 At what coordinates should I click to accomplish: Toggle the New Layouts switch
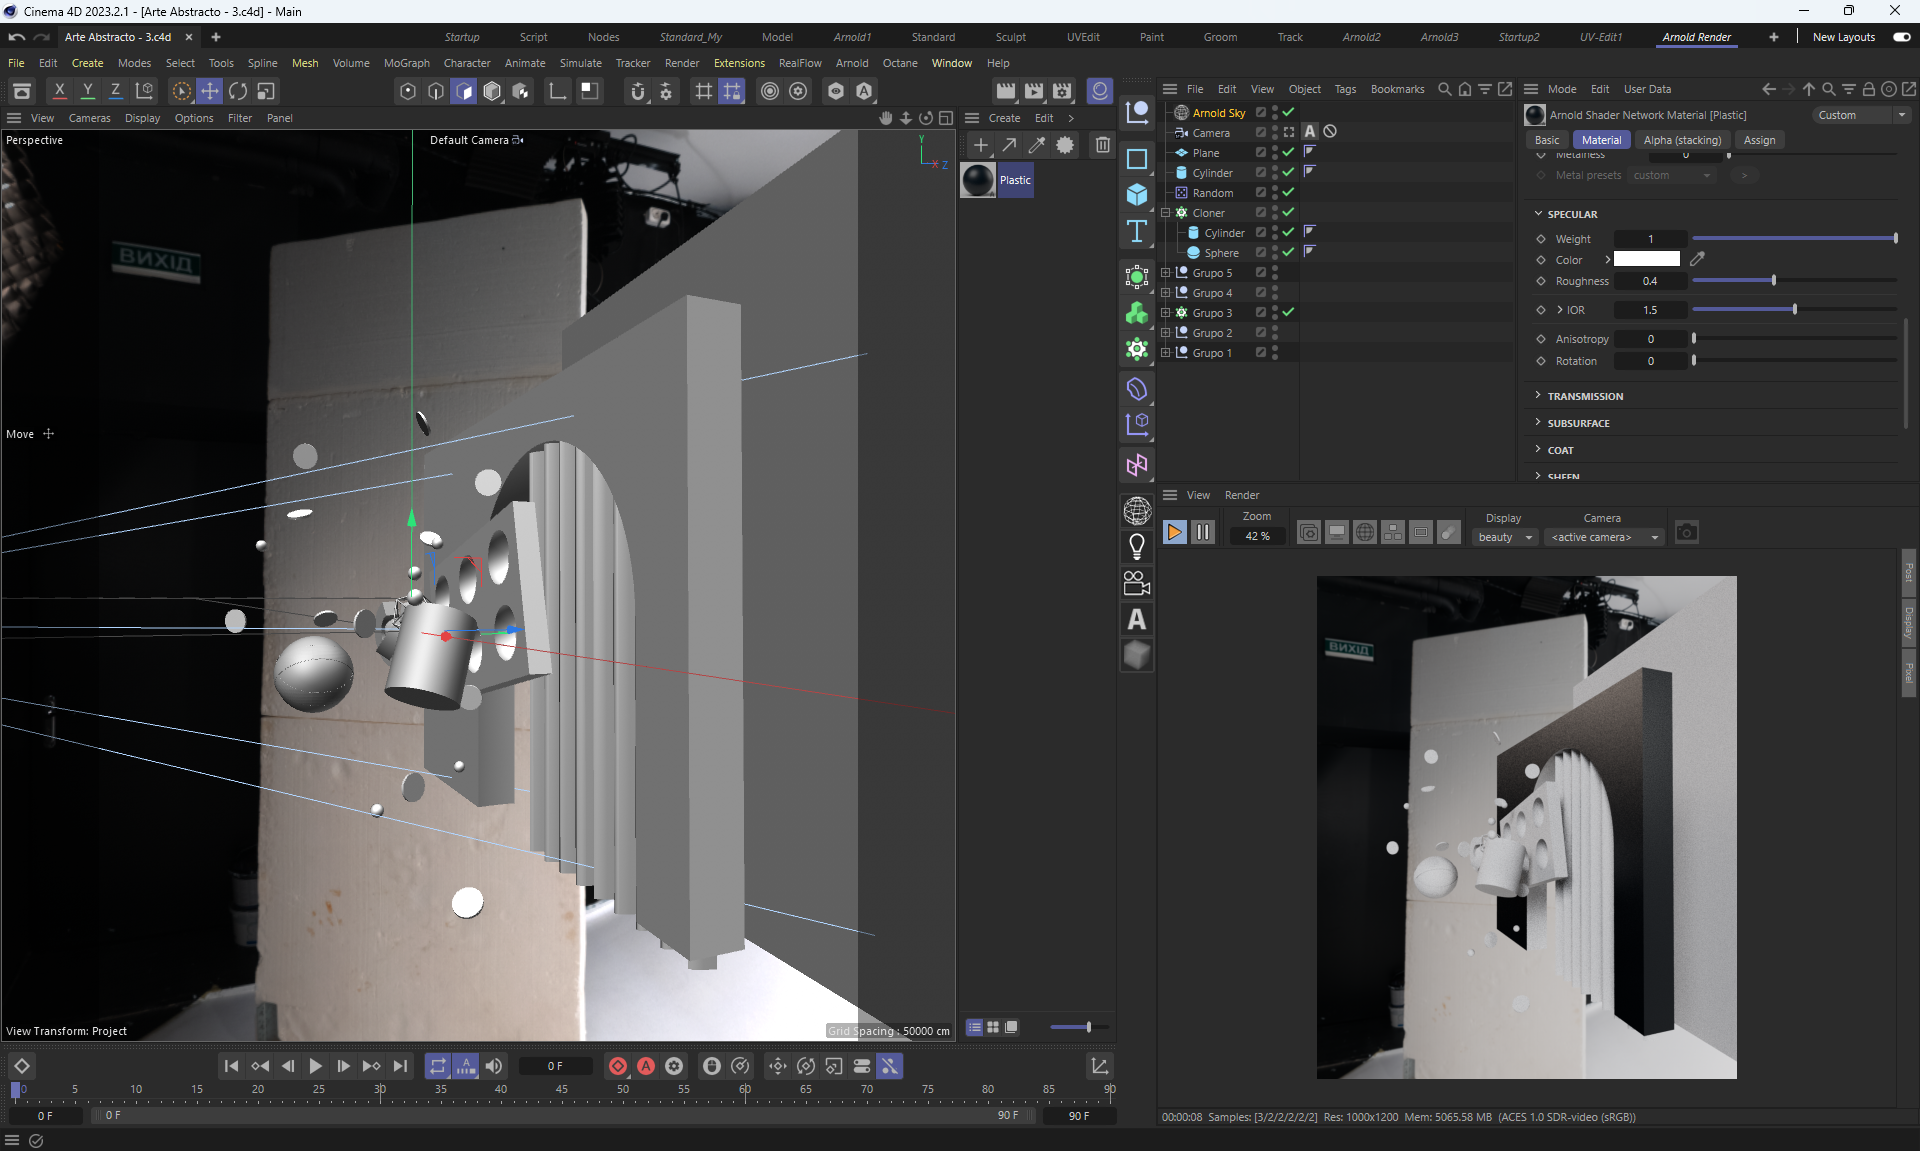[1901, 37]
